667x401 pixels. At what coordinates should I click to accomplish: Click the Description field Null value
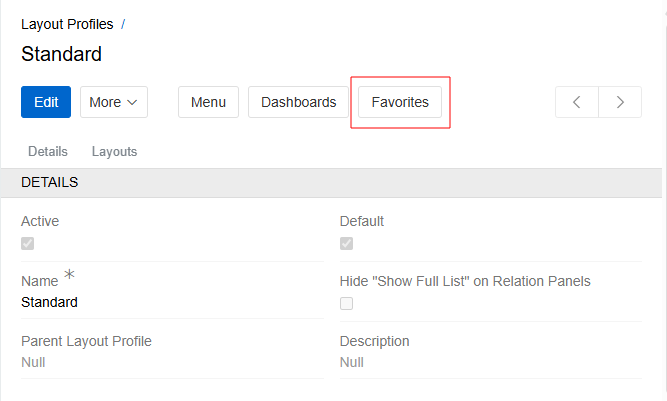[x=351, y=362]
